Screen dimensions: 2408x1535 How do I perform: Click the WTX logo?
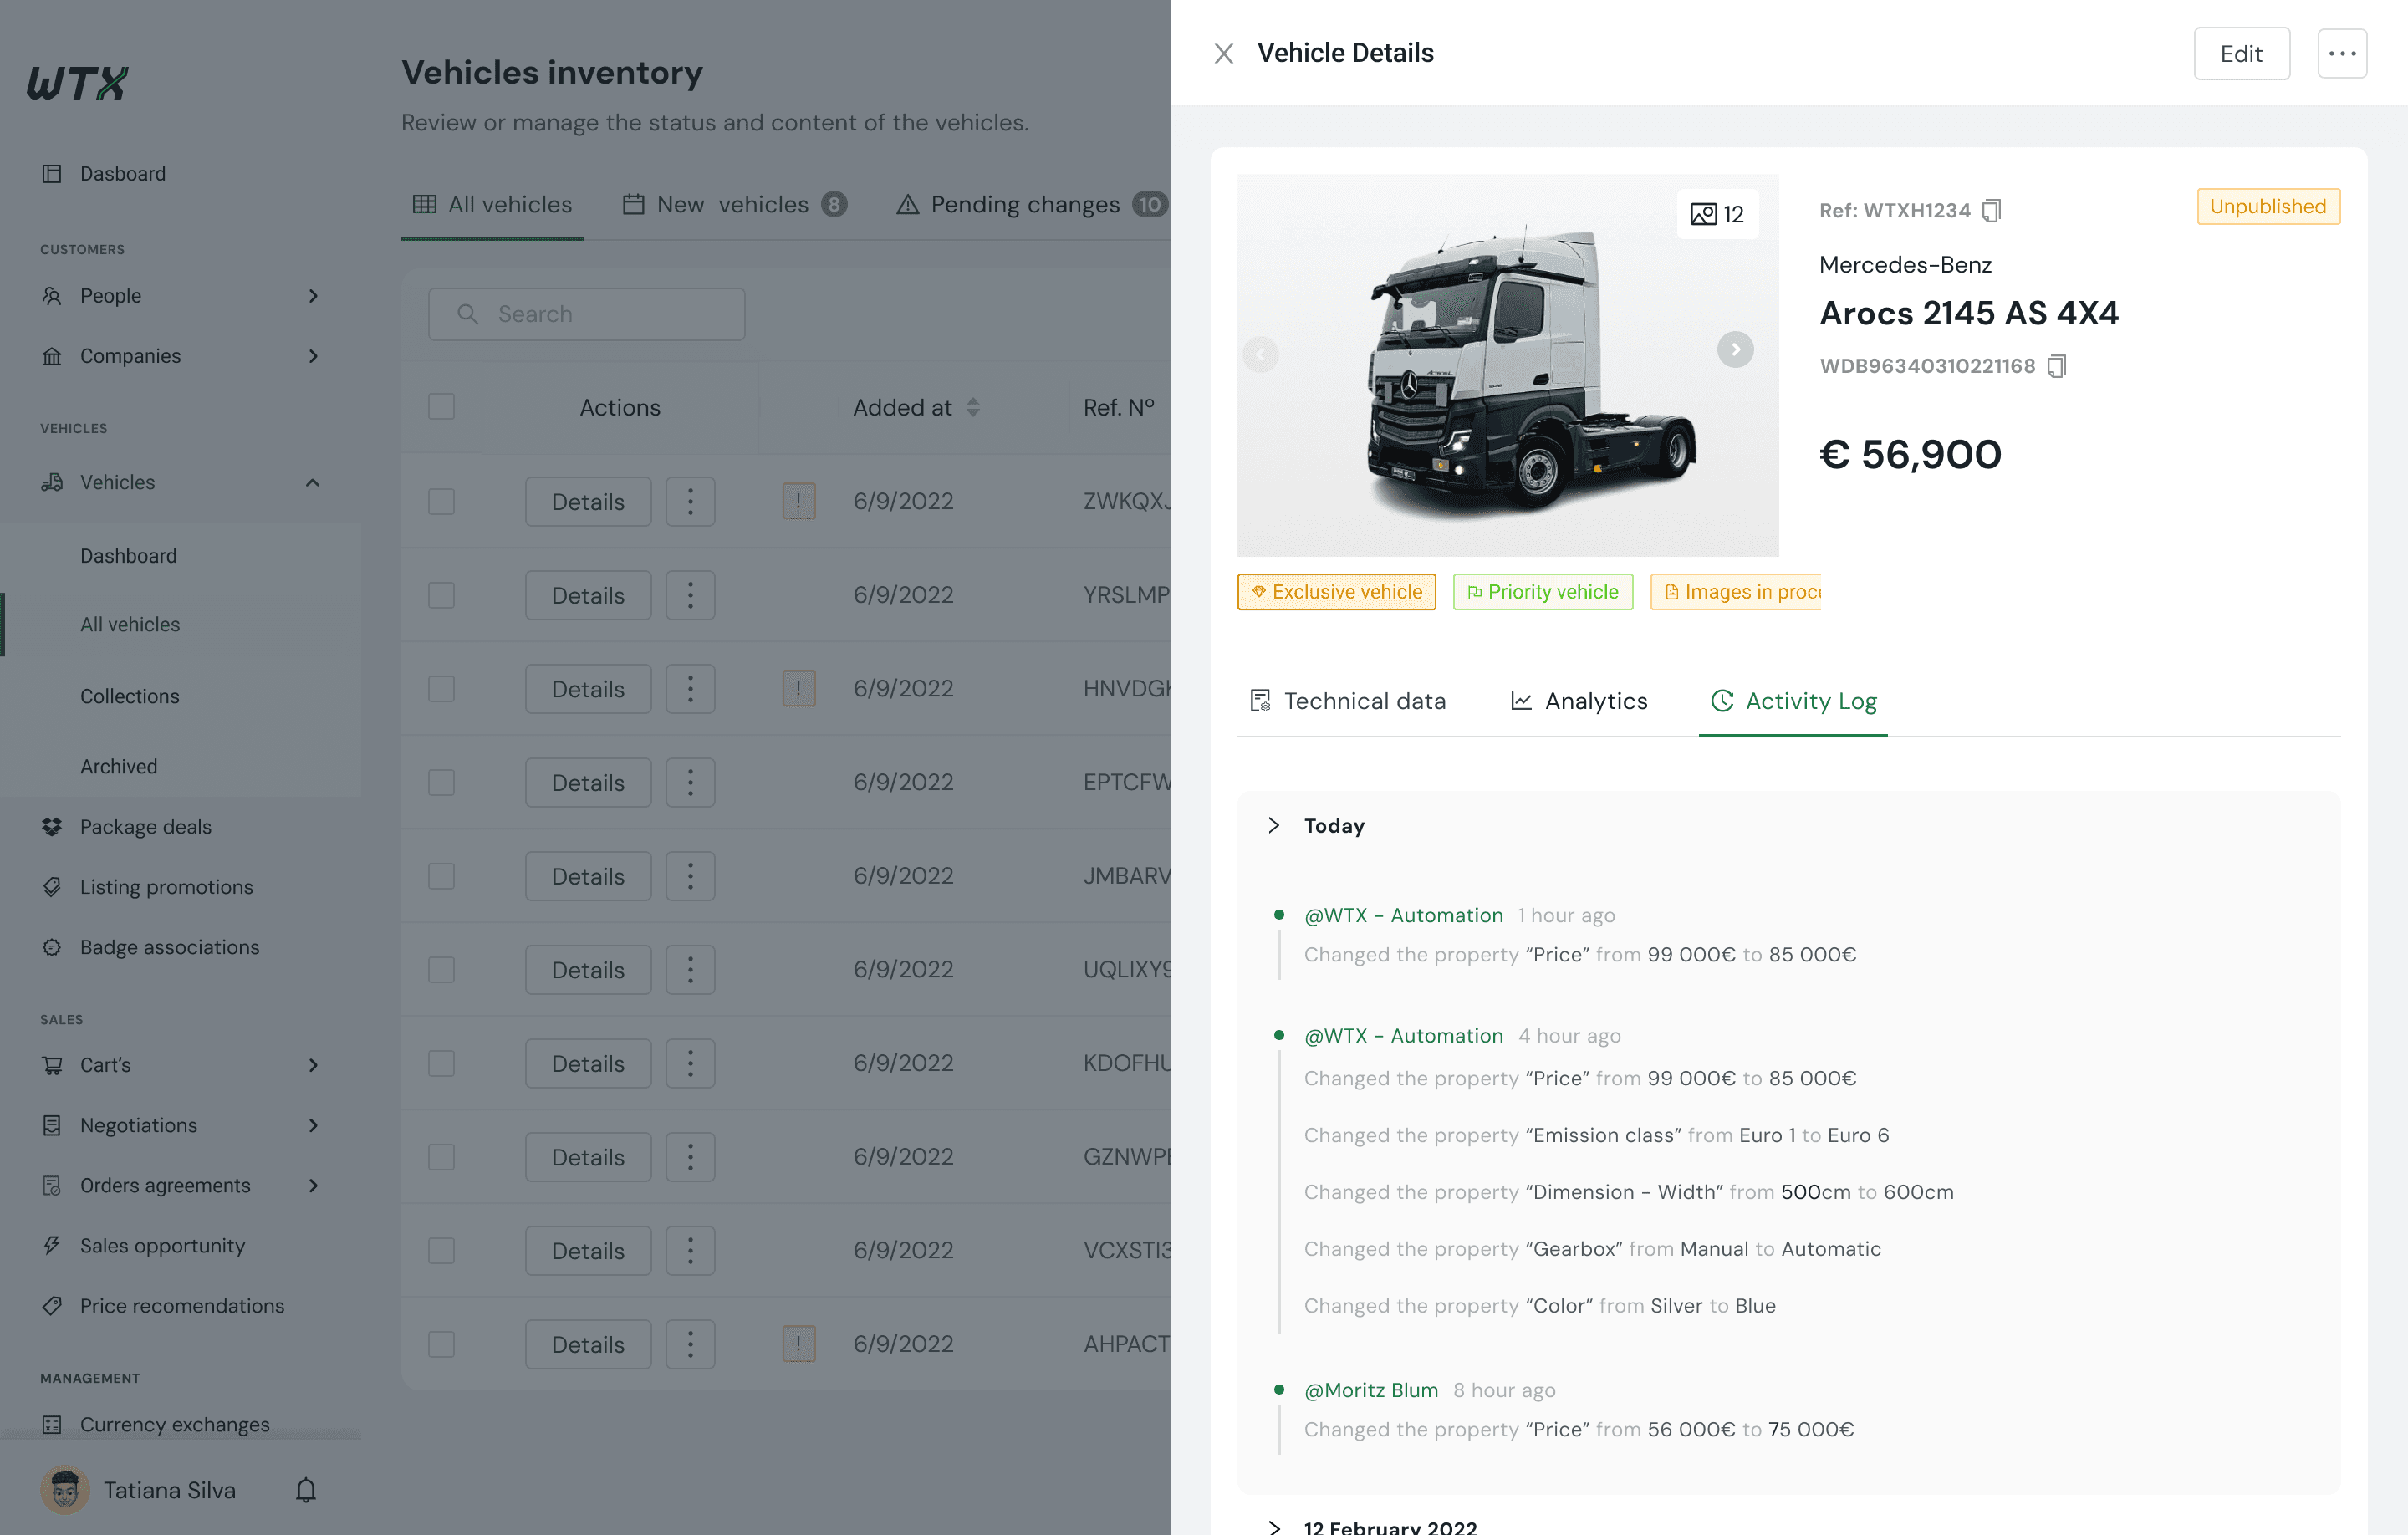point(77,83)
